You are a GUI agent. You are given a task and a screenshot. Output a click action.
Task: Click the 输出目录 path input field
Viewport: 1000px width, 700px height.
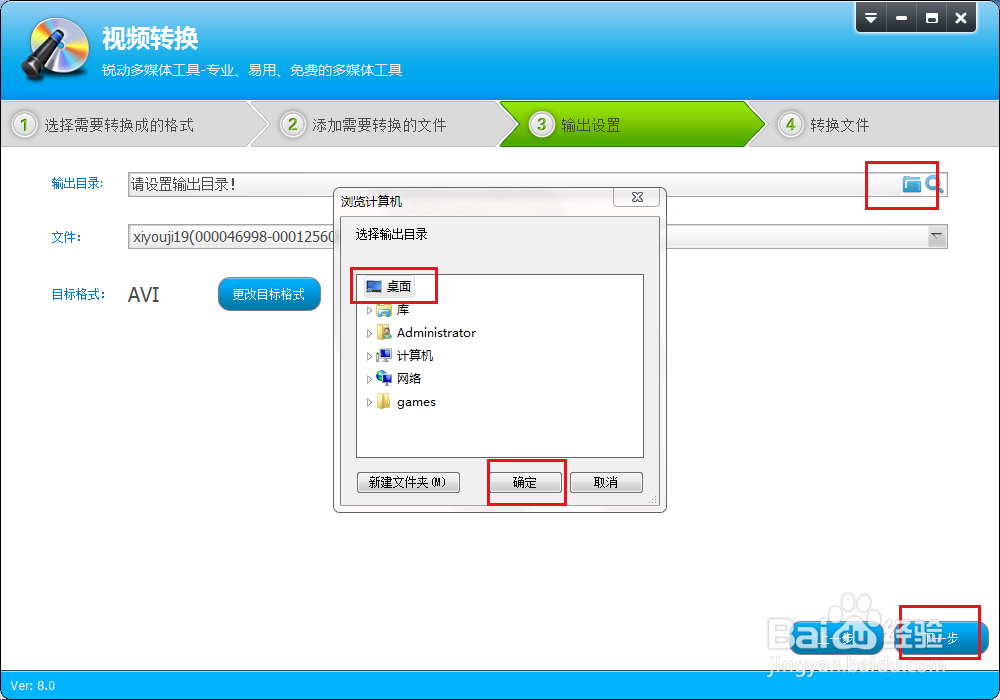click(538, 184)
